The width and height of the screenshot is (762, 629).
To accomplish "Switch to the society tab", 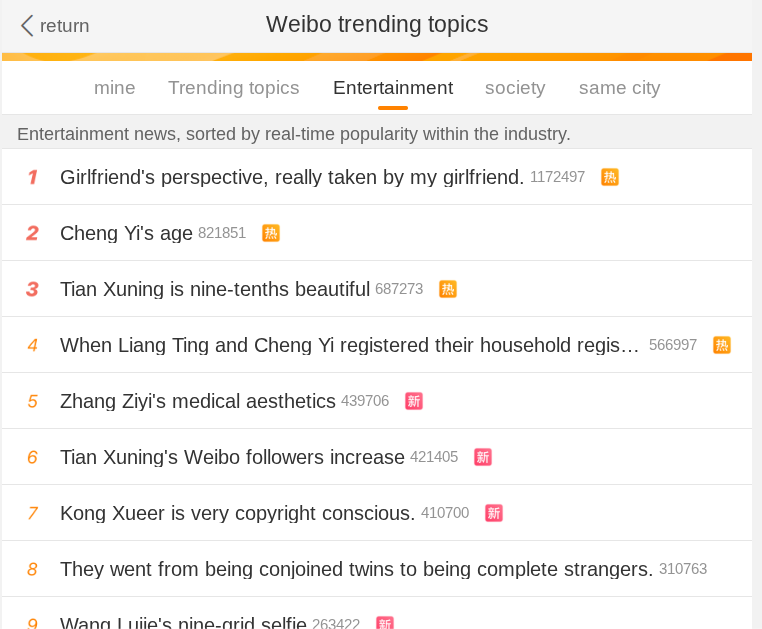I will point(515,88).
